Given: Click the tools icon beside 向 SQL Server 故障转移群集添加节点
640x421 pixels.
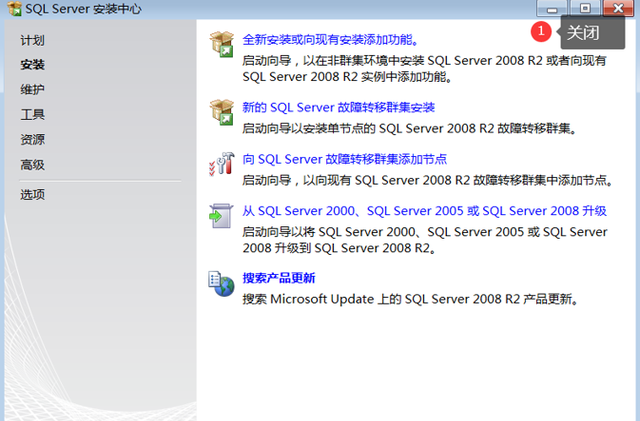Looking at the screenshot, I should click(222, 164).
